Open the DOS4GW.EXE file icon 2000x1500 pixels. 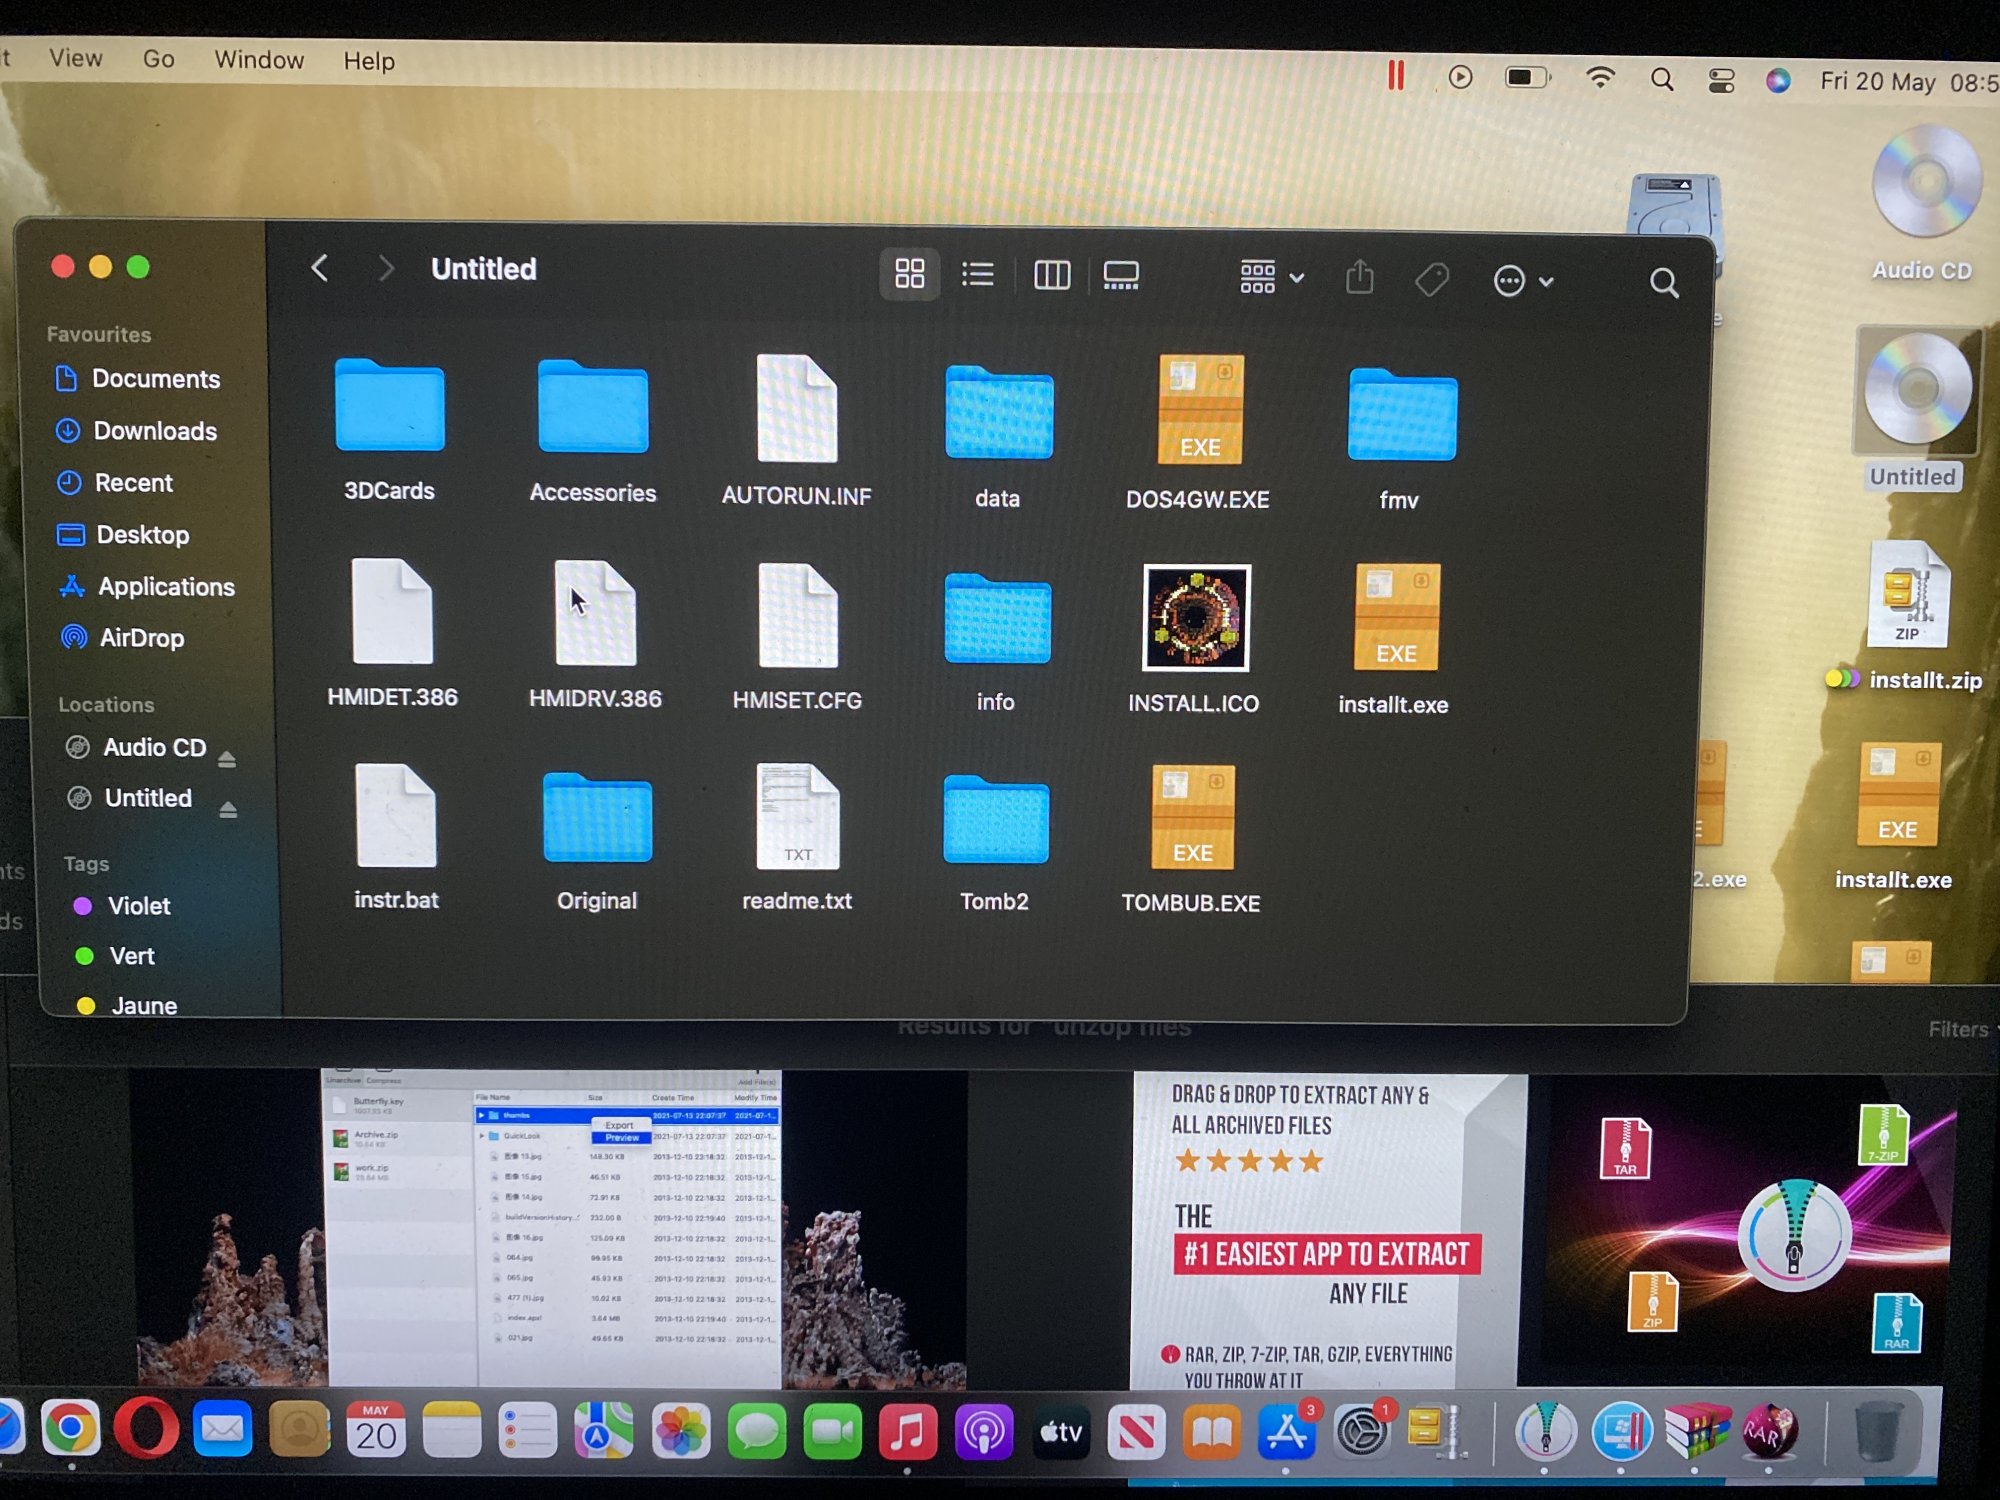pos(1199,411)
